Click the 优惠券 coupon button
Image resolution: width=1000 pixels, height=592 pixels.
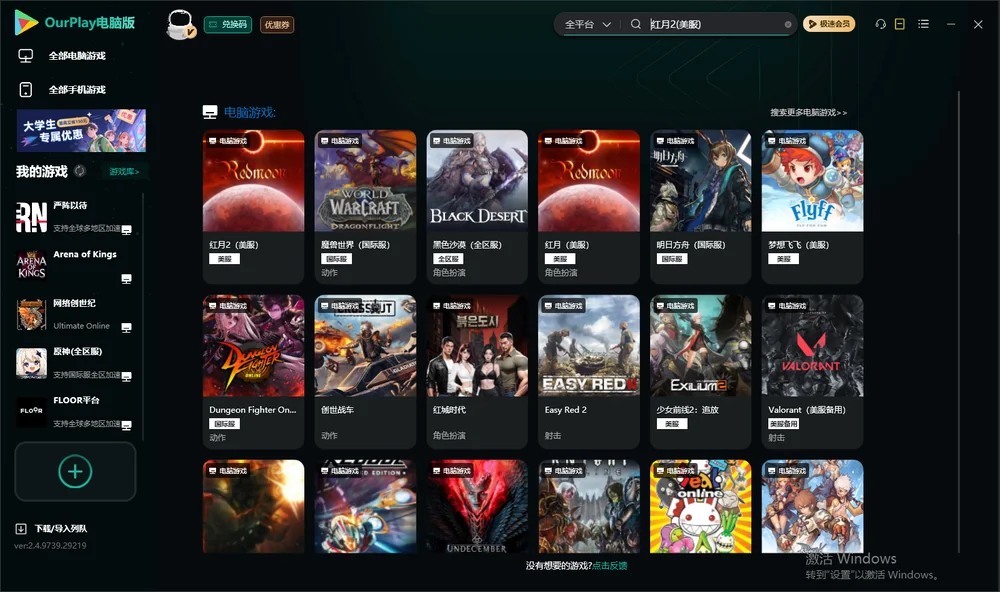click(x=277, y=25)
